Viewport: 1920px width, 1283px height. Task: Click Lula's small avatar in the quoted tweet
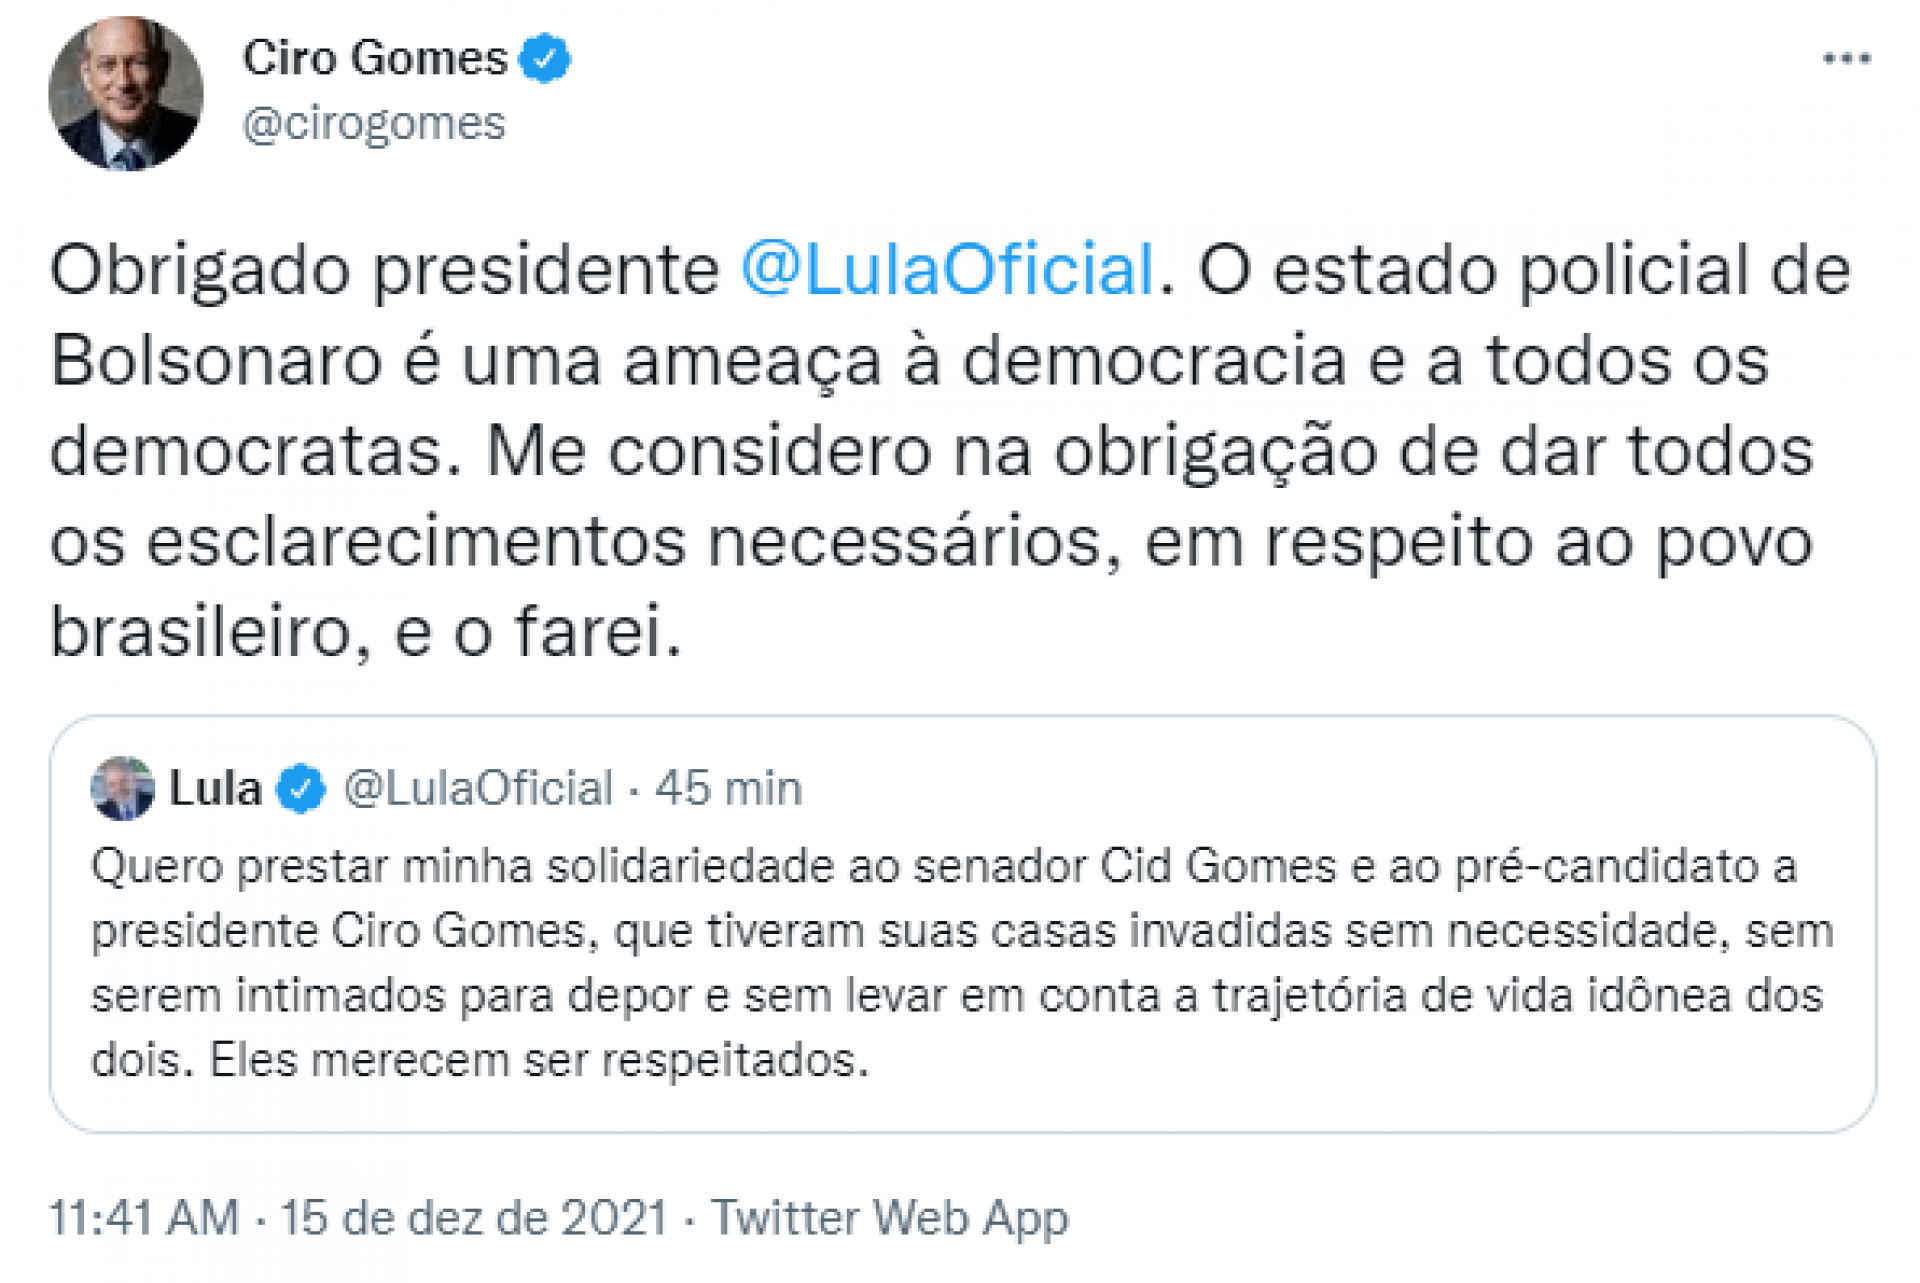(x=122, y=789)
